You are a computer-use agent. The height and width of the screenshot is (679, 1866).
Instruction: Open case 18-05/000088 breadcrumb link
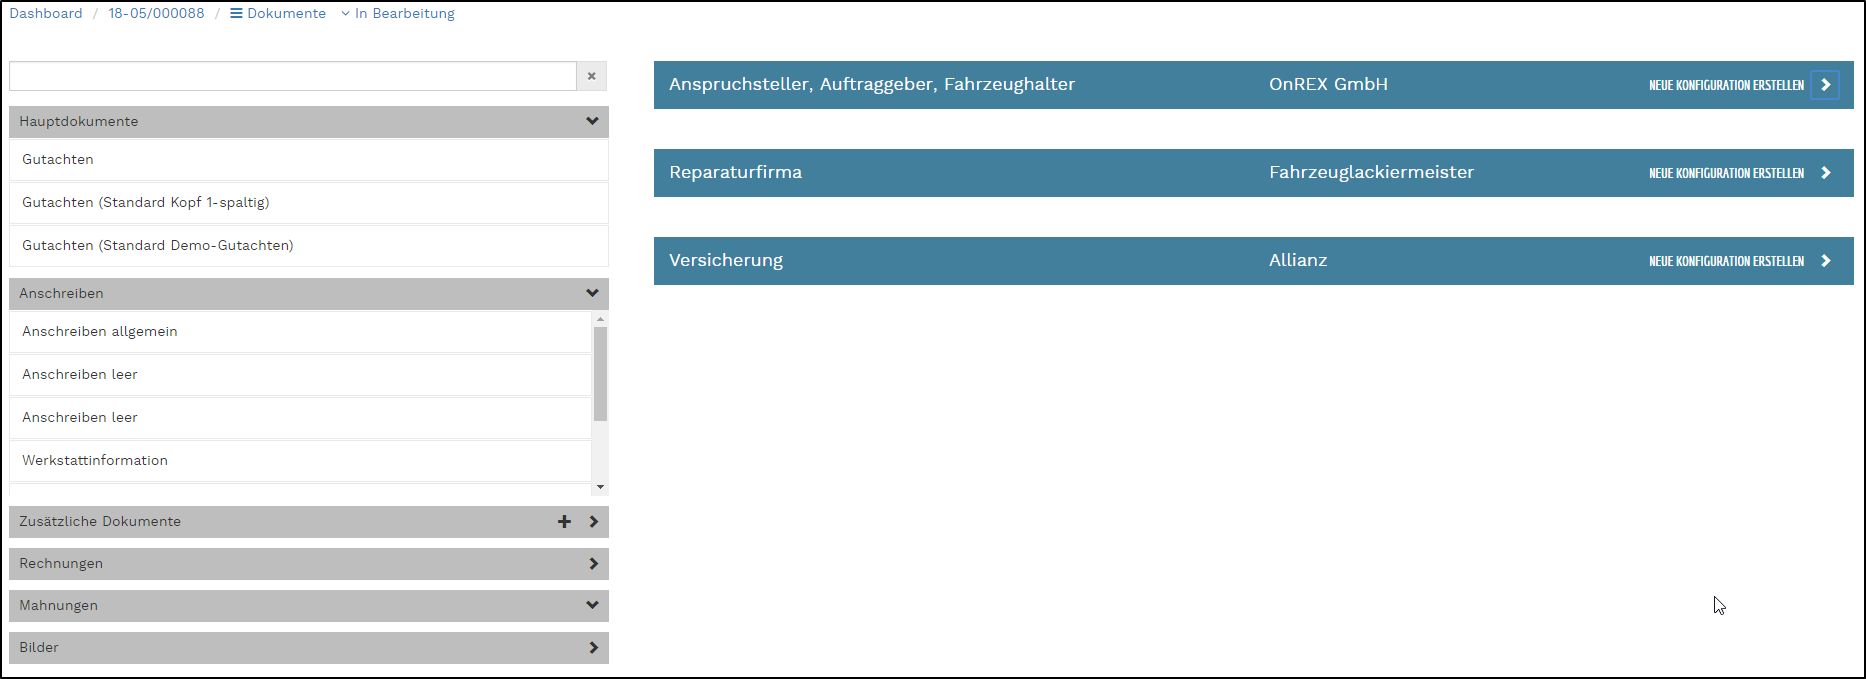coord(156,14)
